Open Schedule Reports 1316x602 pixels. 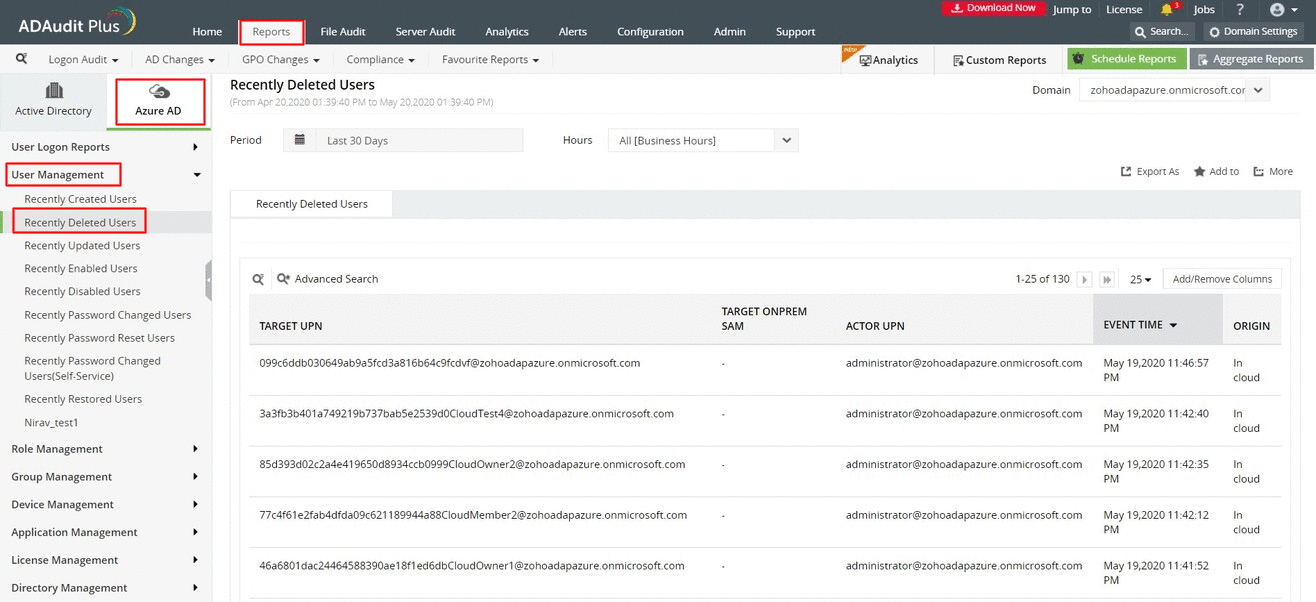[1127, 59]
